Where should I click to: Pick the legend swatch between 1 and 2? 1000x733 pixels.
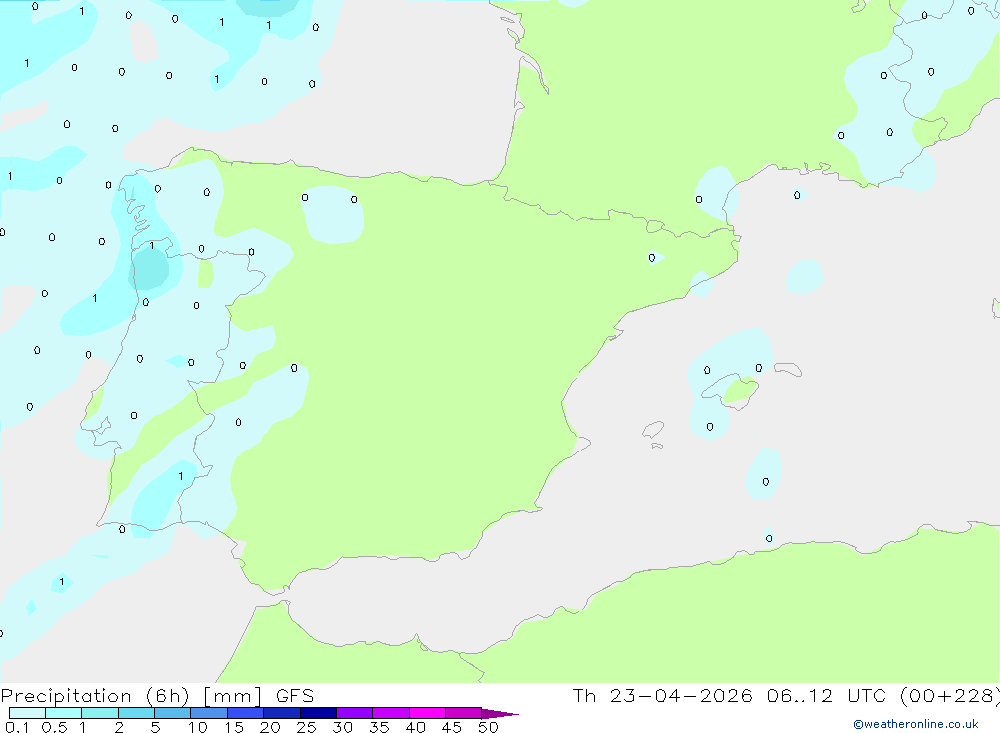click(x=100, y=713)
